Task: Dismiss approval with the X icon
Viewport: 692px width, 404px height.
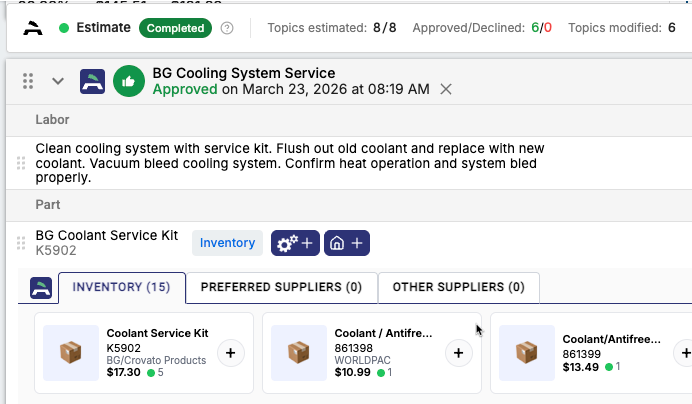Action: [x=446, y=89]
